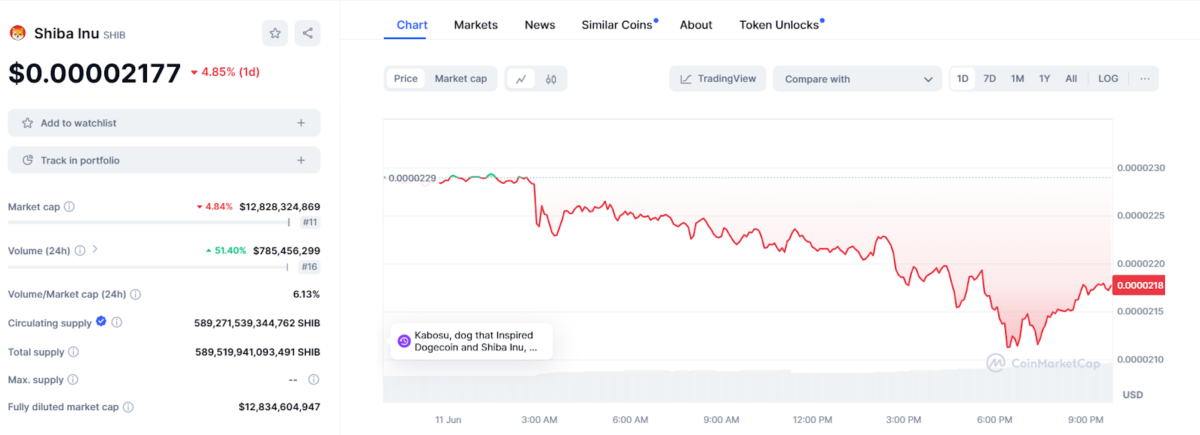Click the 4.84% market cap change value
Viewport: 1200px width, 435px height.
point(214,207)
